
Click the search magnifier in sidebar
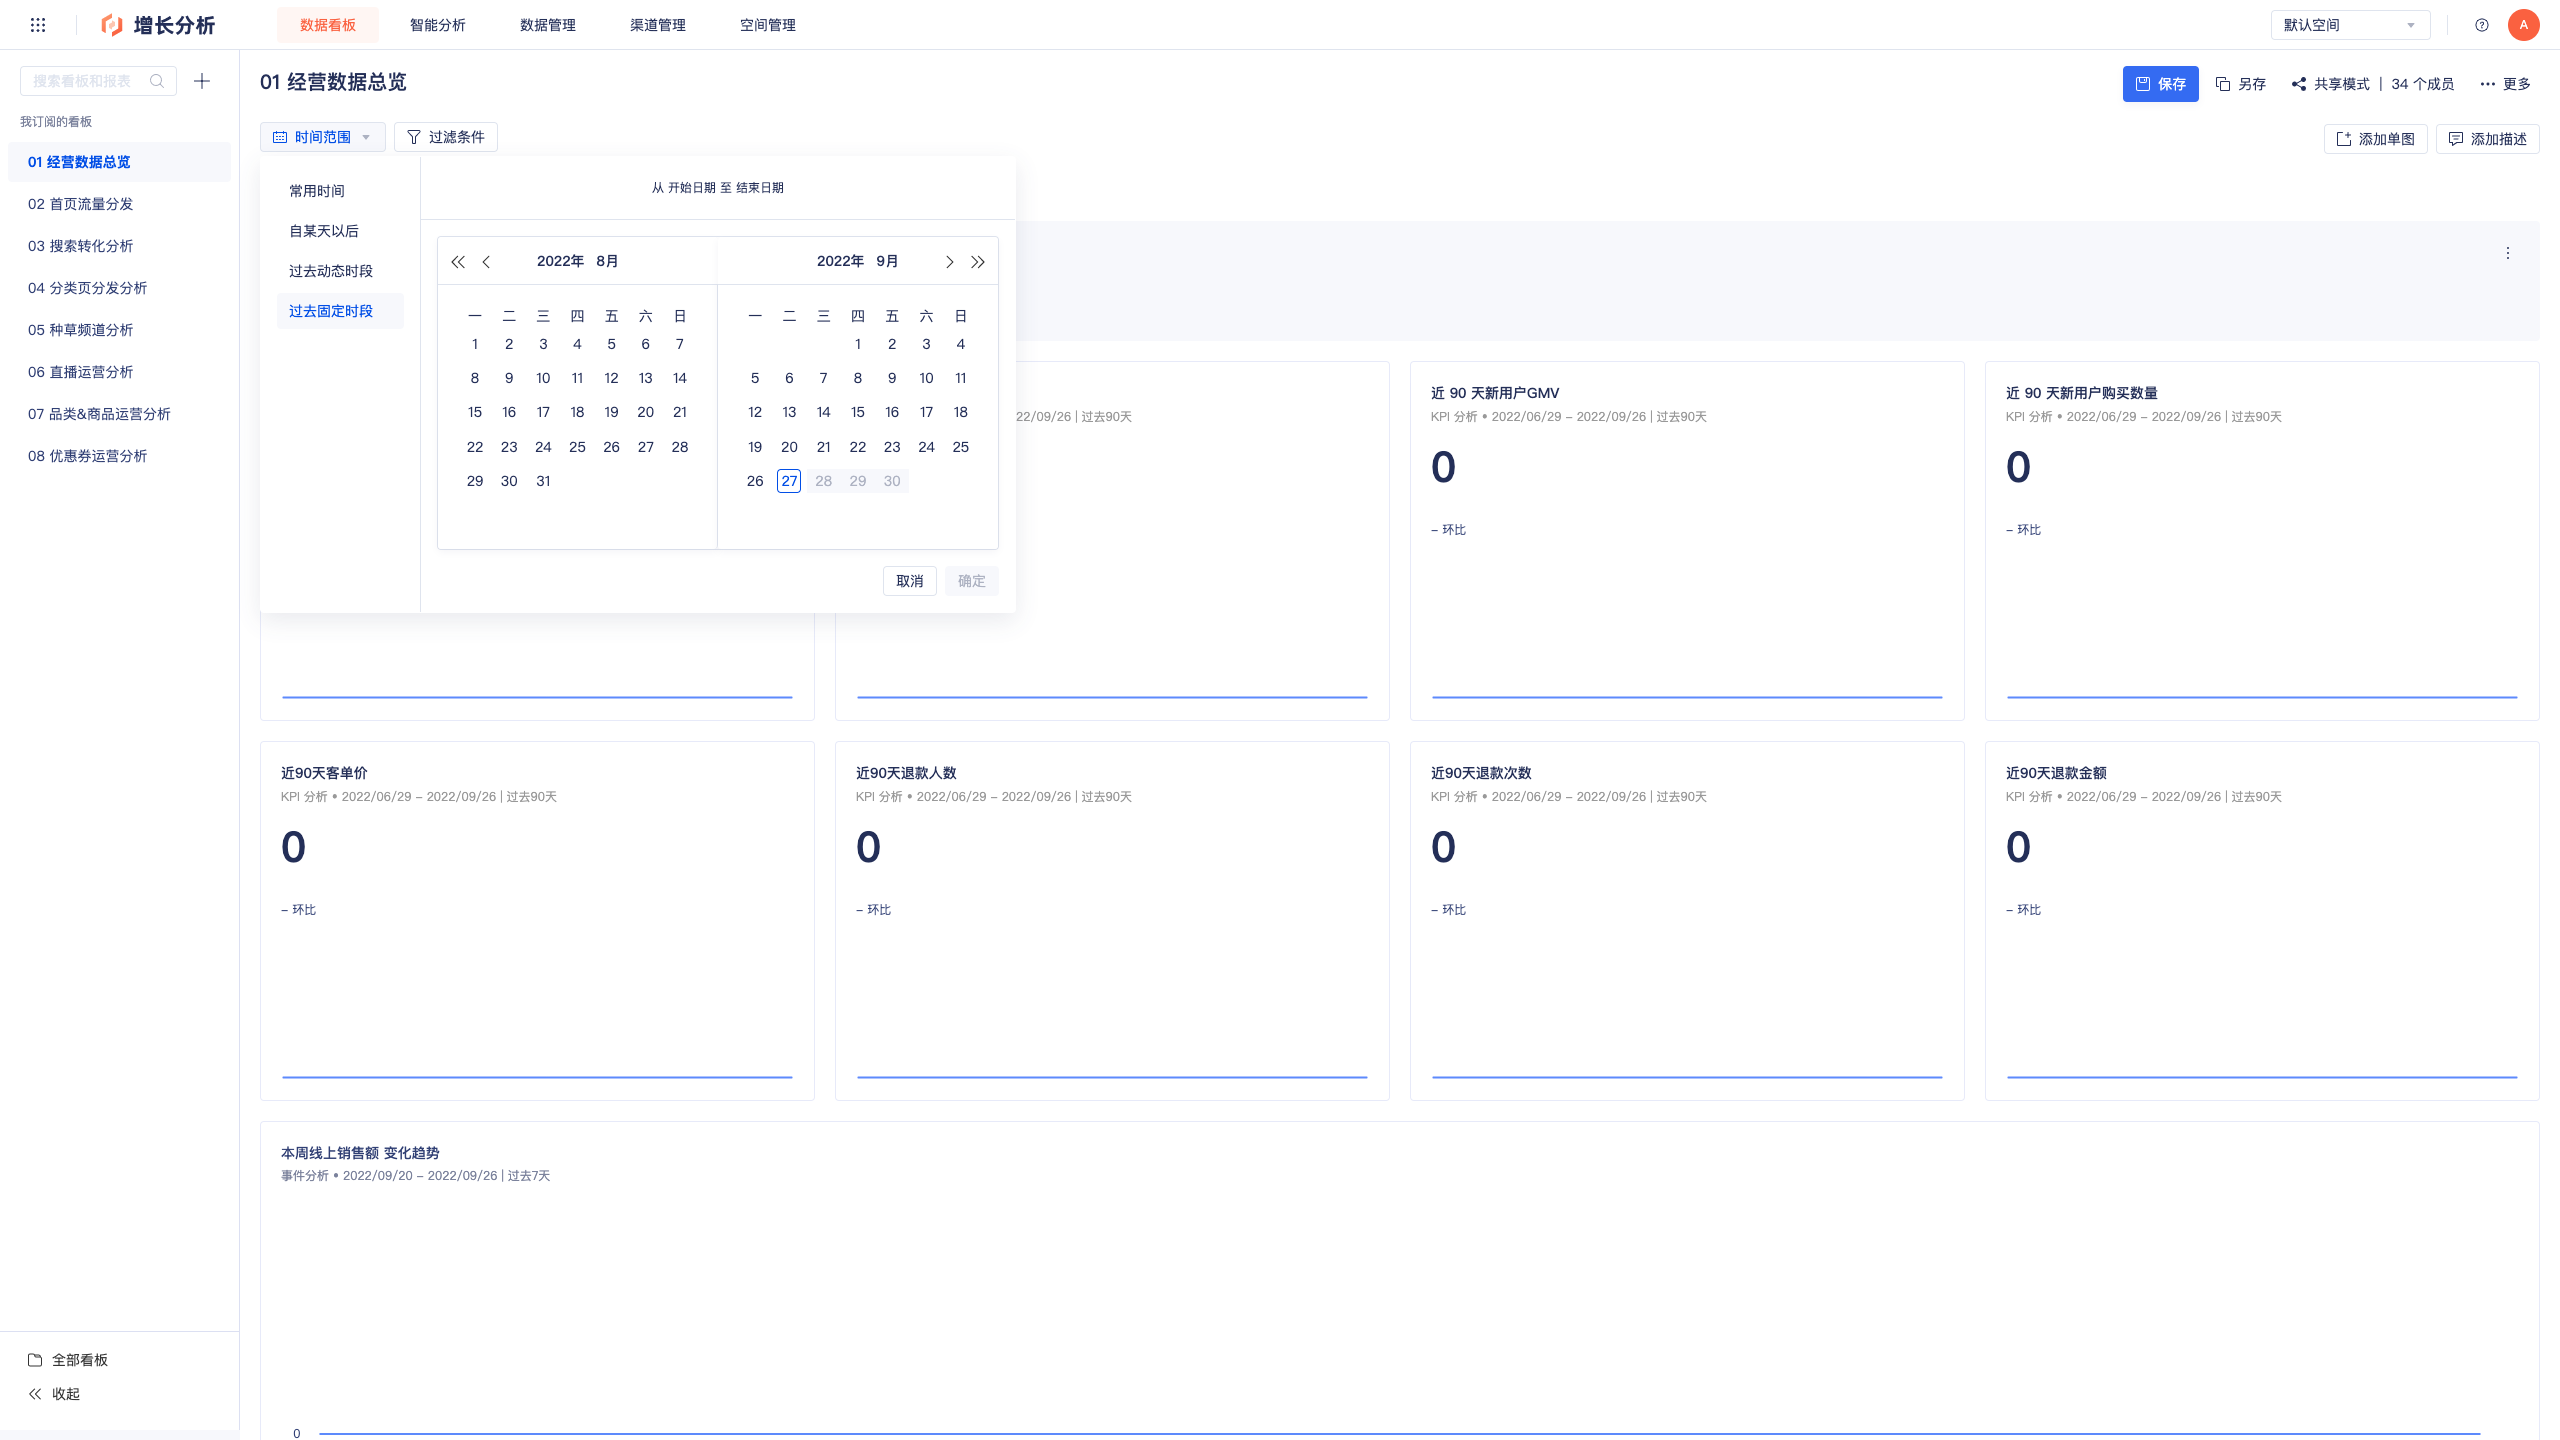pyautogui.click(x=157, y=81)
